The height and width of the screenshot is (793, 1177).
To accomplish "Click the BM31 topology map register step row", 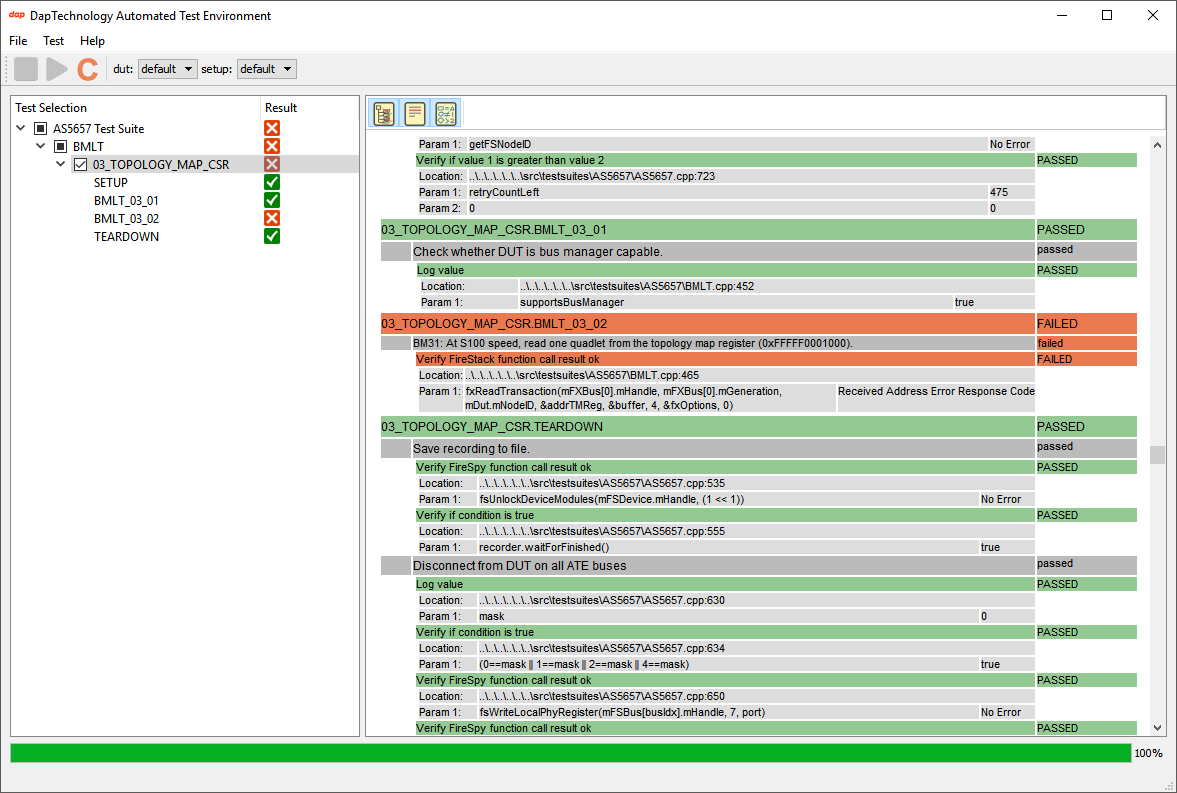I will [723, 343].
